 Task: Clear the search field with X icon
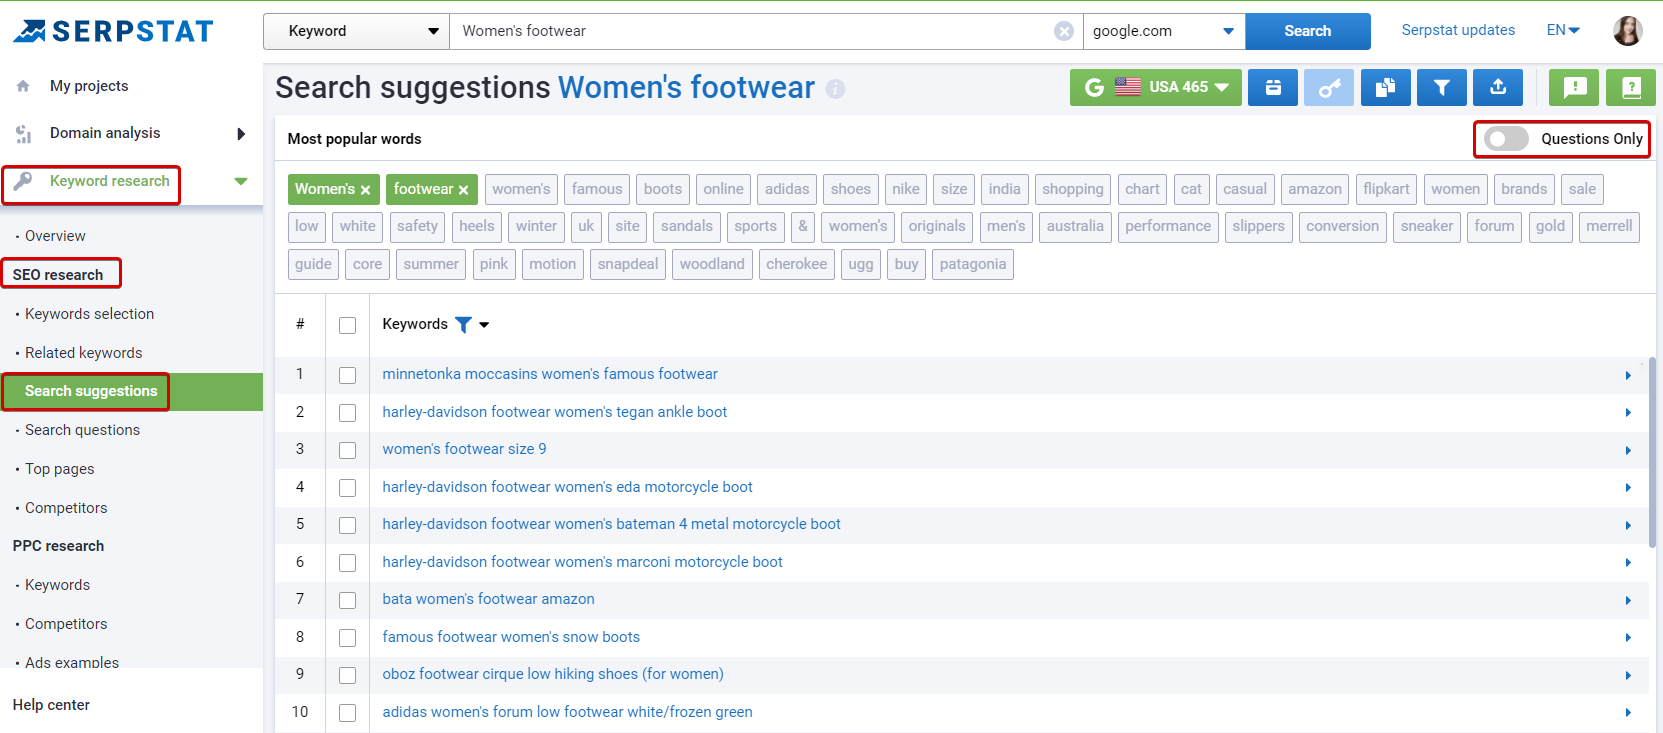point(1064,31)
